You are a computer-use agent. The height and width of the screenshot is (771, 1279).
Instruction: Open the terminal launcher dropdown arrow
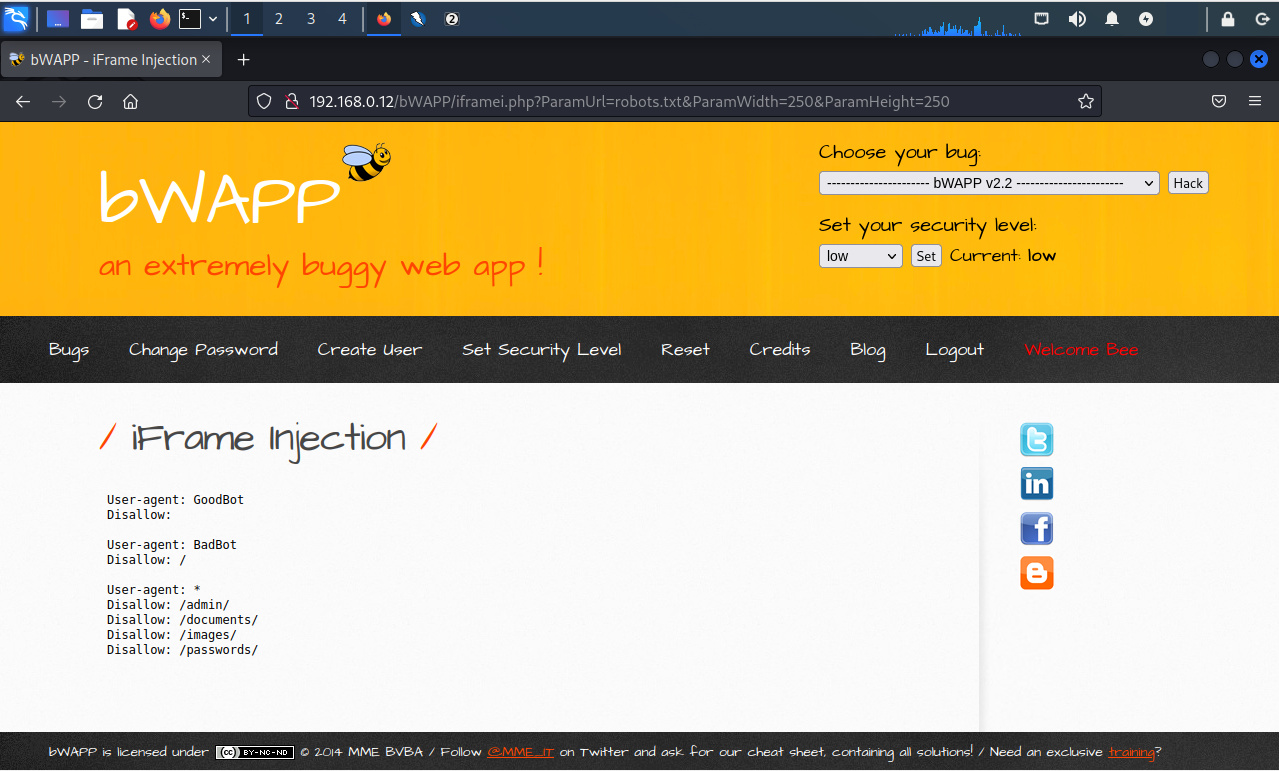(x=213, y=19)
